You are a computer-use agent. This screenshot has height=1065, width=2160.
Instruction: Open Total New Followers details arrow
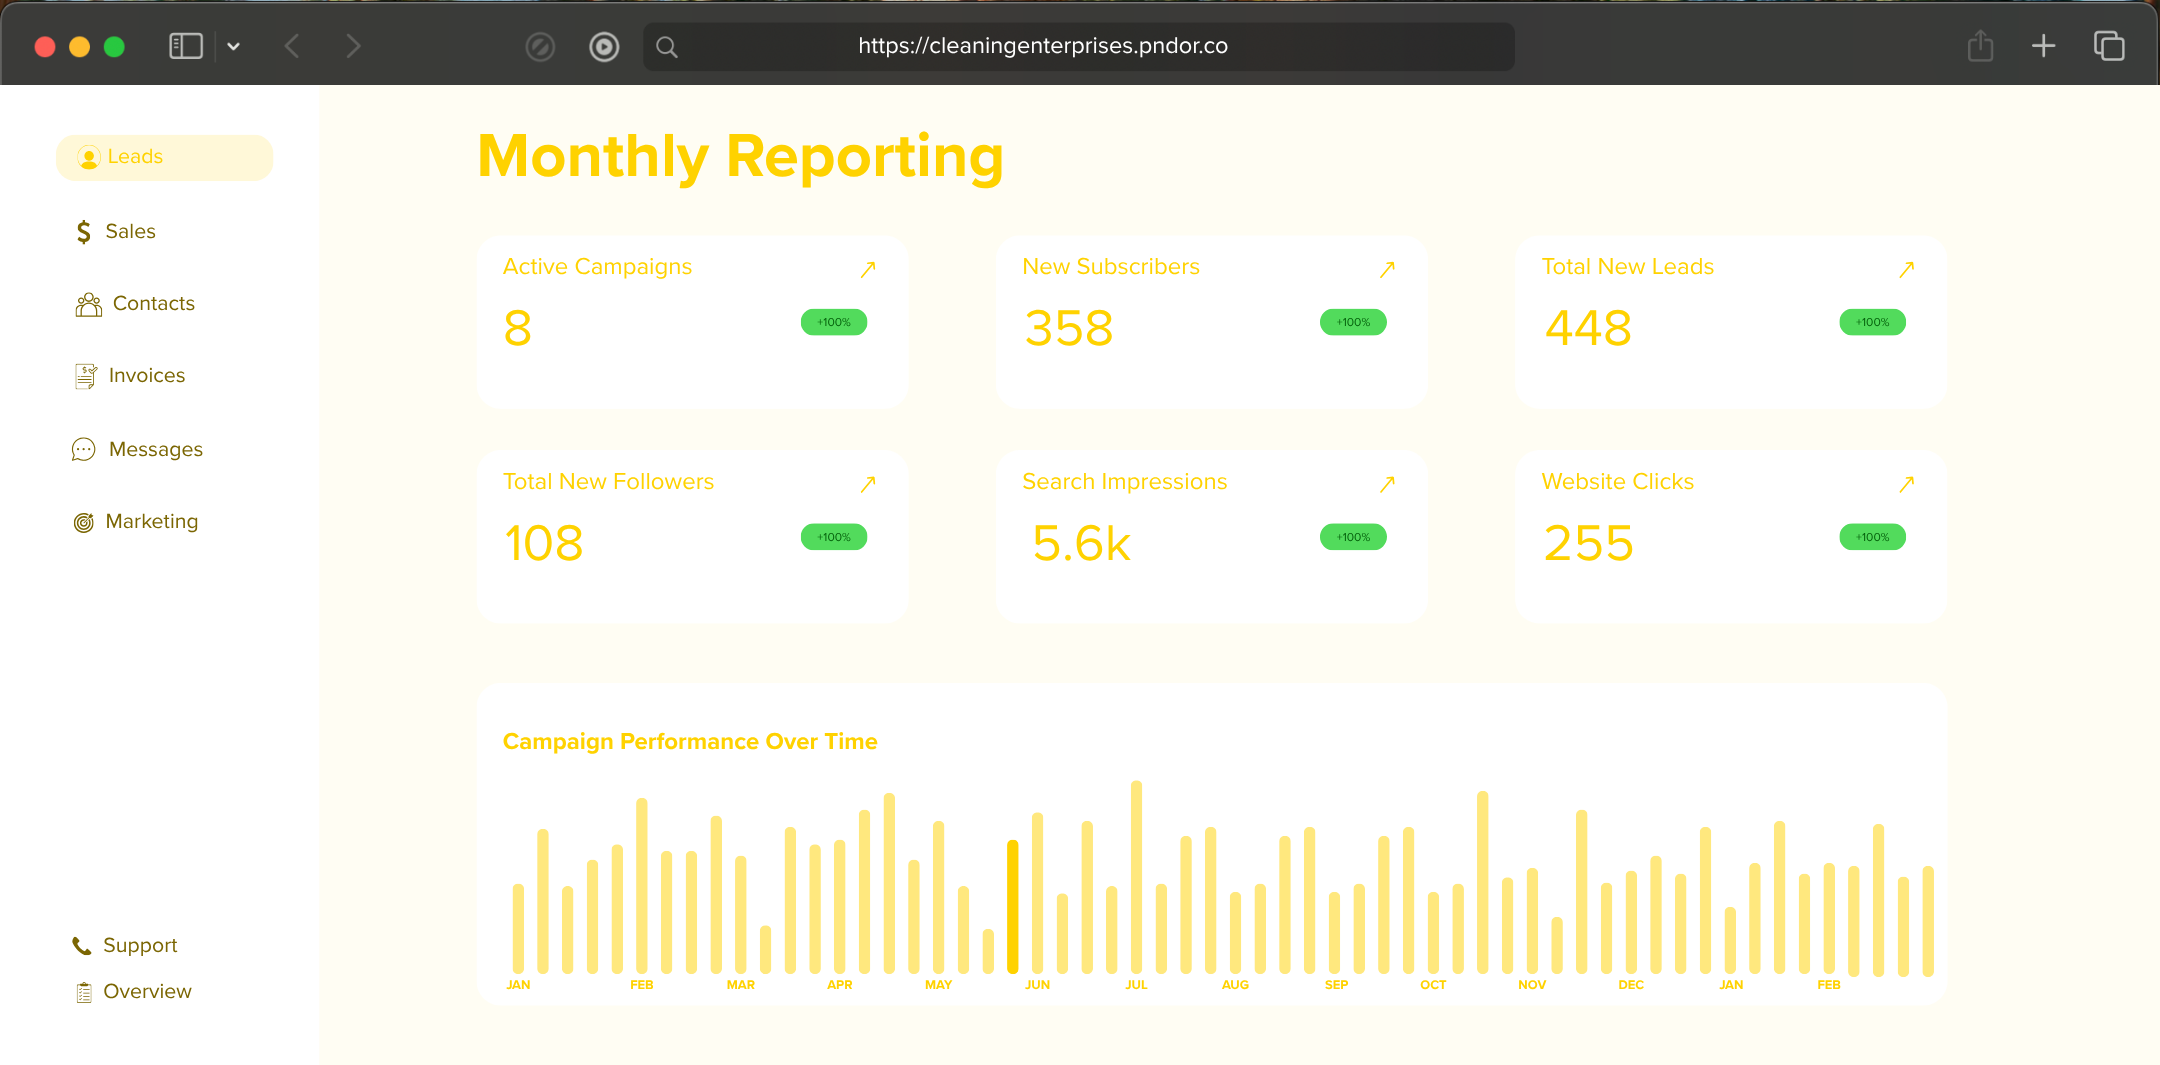pos(868,484)
